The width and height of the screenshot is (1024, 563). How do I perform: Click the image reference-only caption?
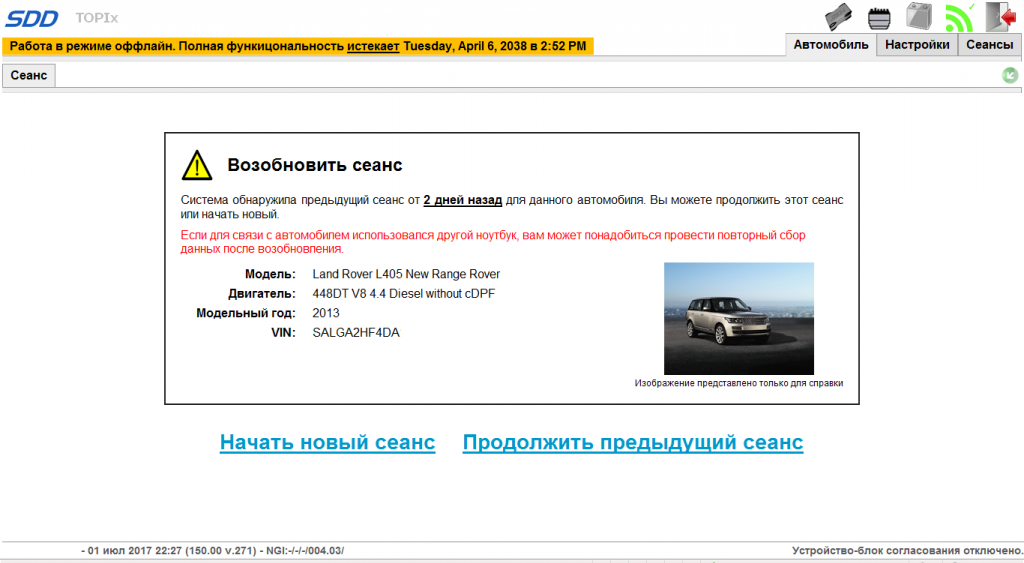(x=739, y=383)
